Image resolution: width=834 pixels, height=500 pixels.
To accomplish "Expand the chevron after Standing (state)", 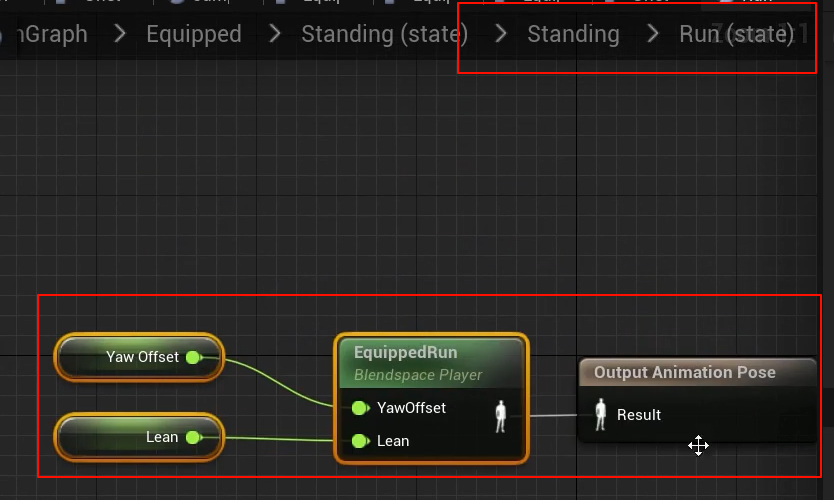I will click(501, 34).
